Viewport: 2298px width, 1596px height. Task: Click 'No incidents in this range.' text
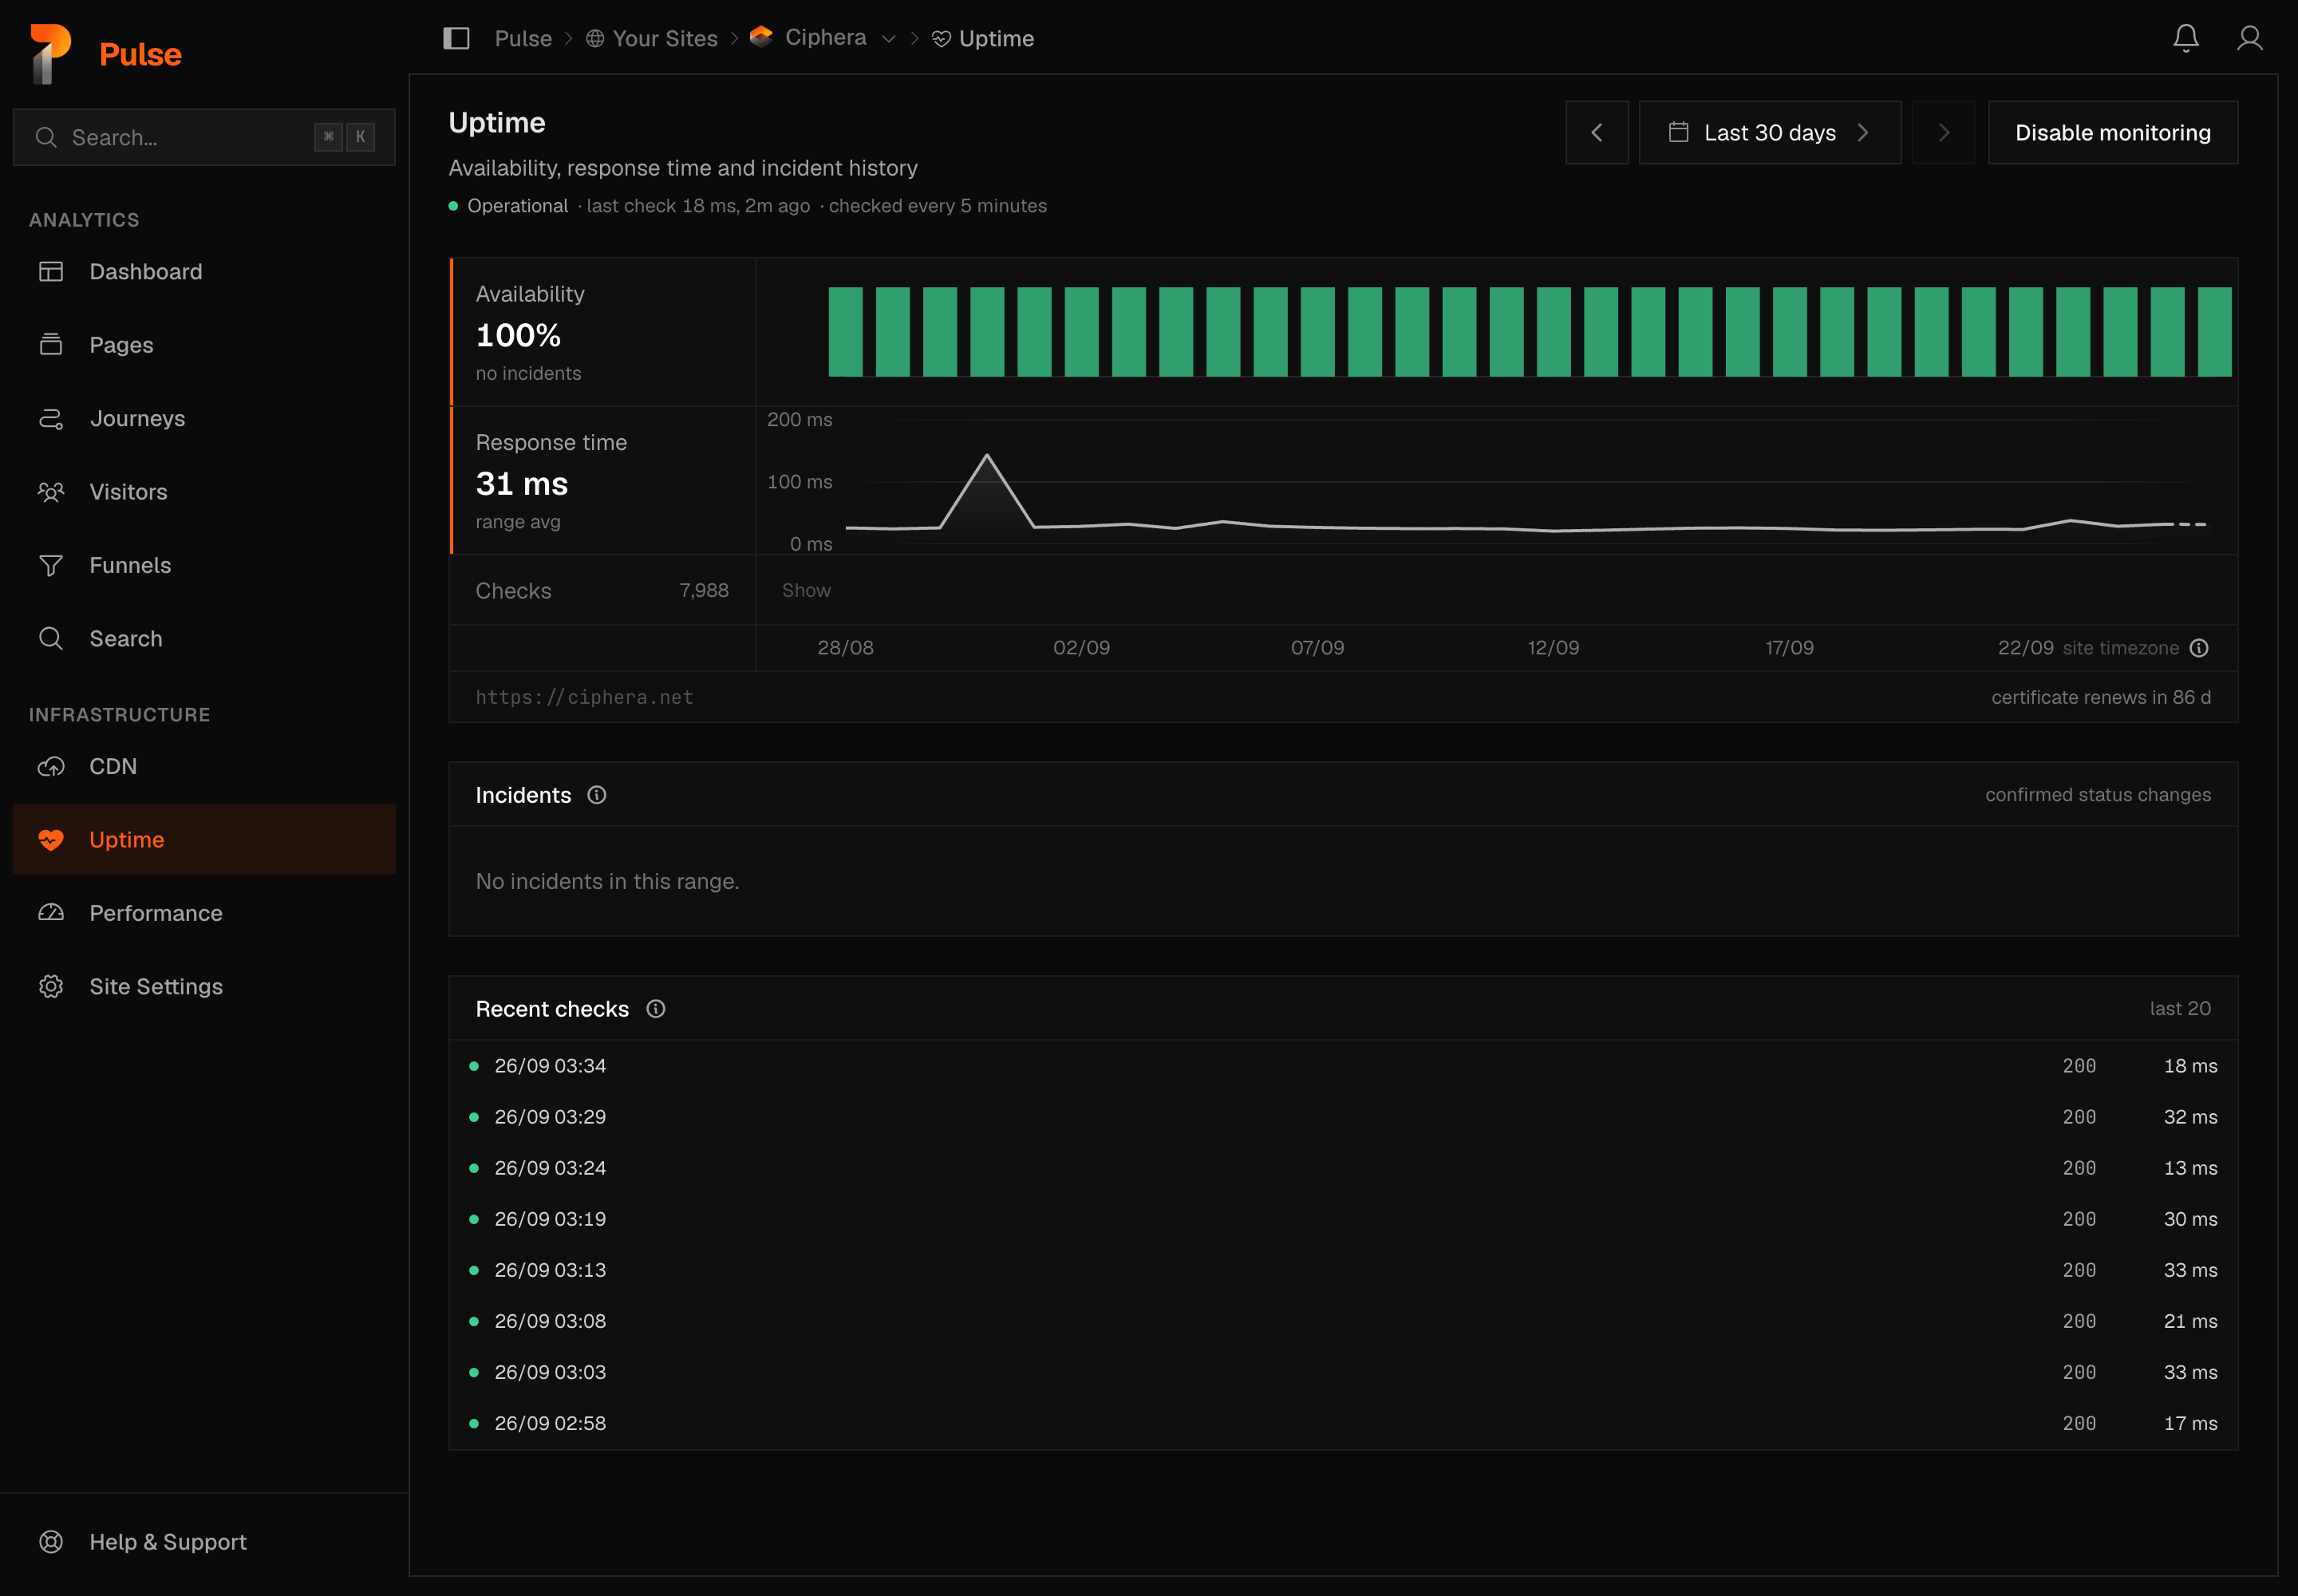(x=607, y=881)
